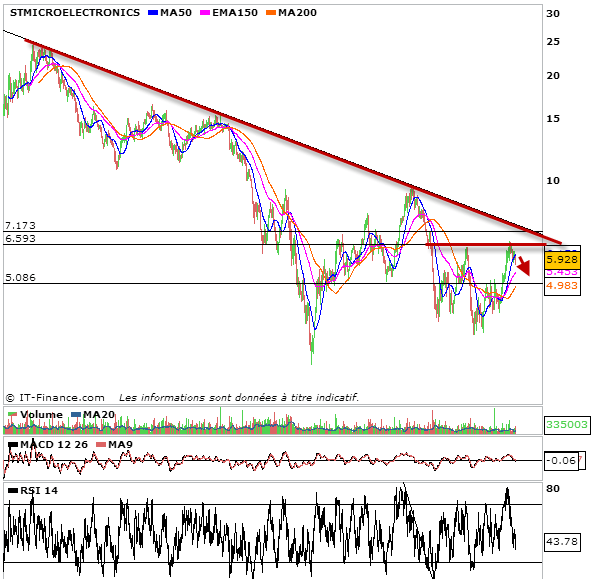The width and height of the screenshot is (600, 579).
Task: Click the black MACD 12 26 legend marker
Action: pyautogui.click(x=11, y=444)
